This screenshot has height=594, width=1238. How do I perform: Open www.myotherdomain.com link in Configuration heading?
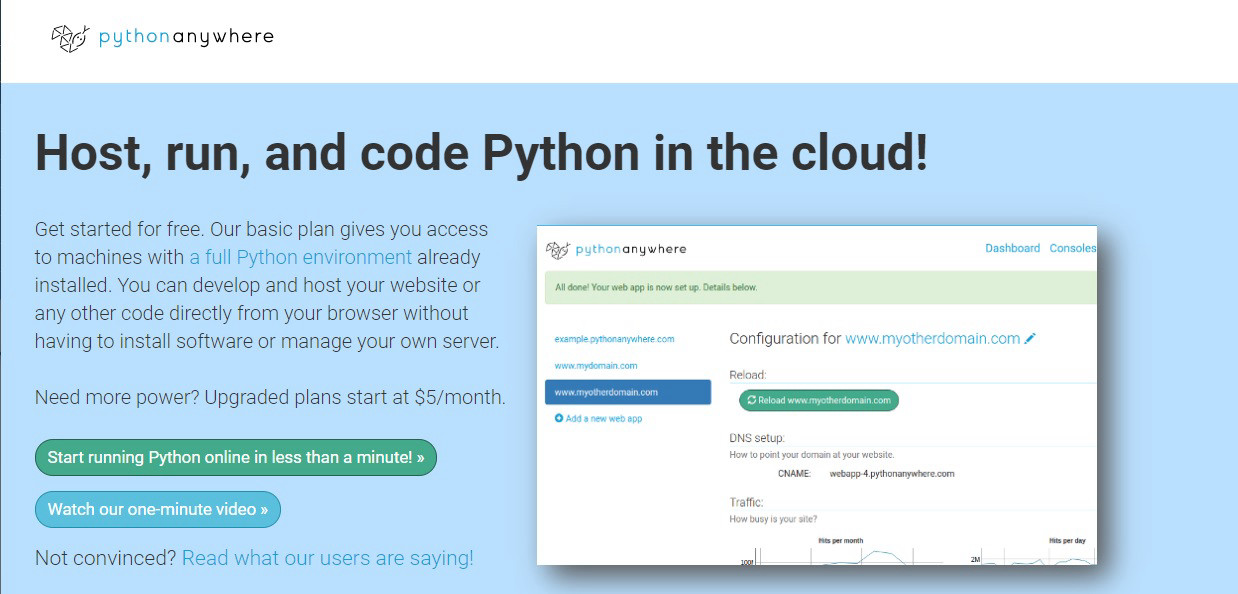click(x=932, y=339)
